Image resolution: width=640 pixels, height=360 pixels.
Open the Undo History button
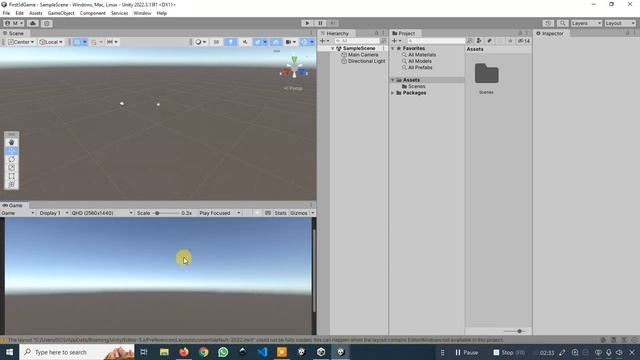click(549, 23)
